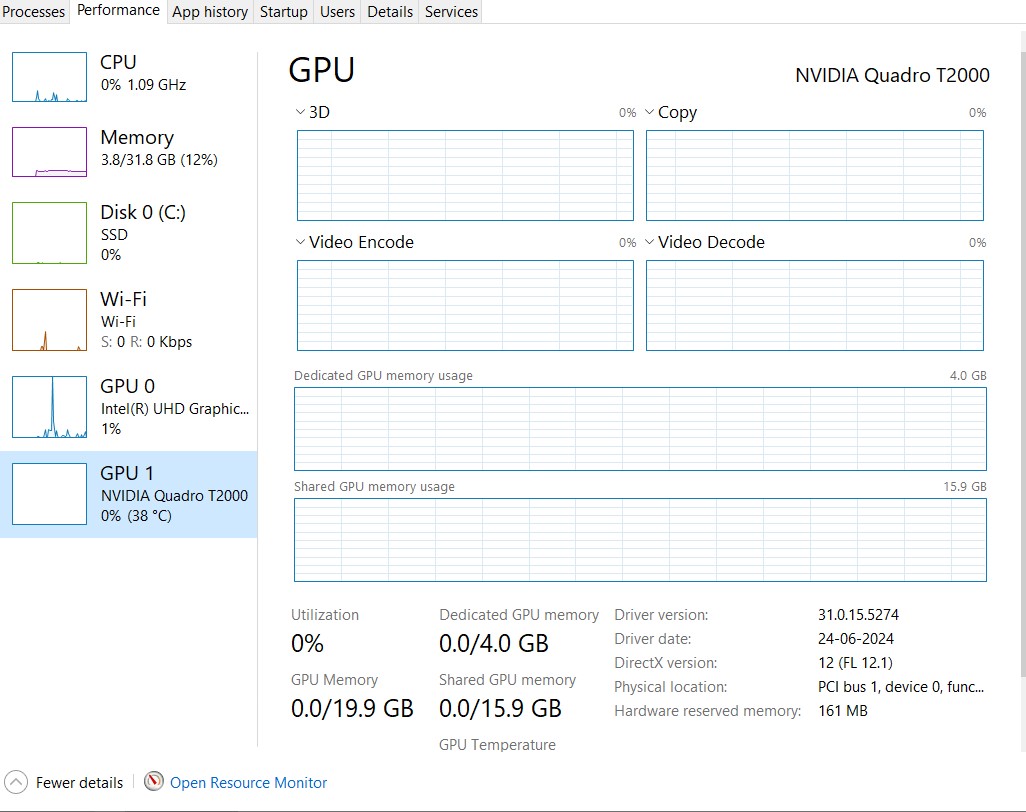Click the Dedicated GPU memory usage graph
The height and width of the screenshot is (812, 1026).
pos(640,429)
